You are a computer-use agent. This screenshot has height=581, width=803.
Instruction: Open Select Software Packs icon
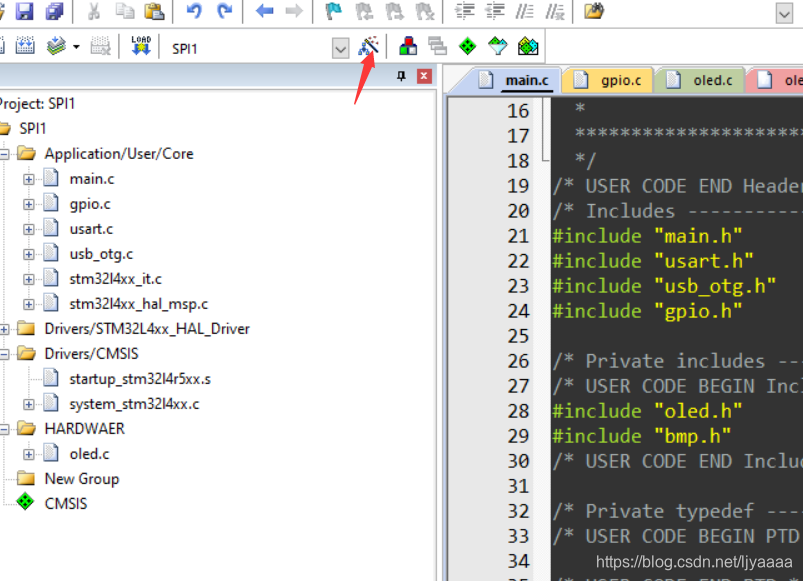tap(497, 46)
